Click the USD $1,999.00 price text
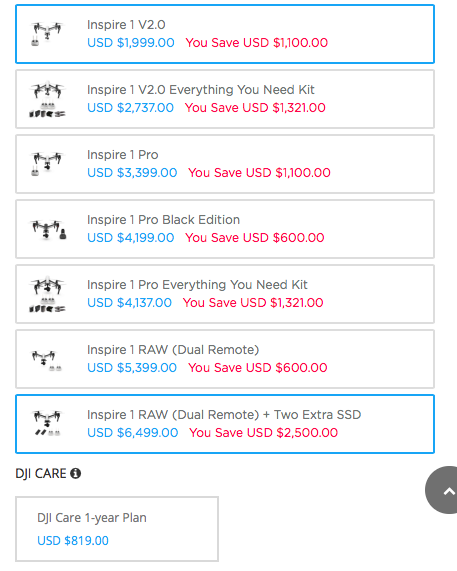This screenshot has width=457, height=571. pyautogui.click(x=131, y=43)
